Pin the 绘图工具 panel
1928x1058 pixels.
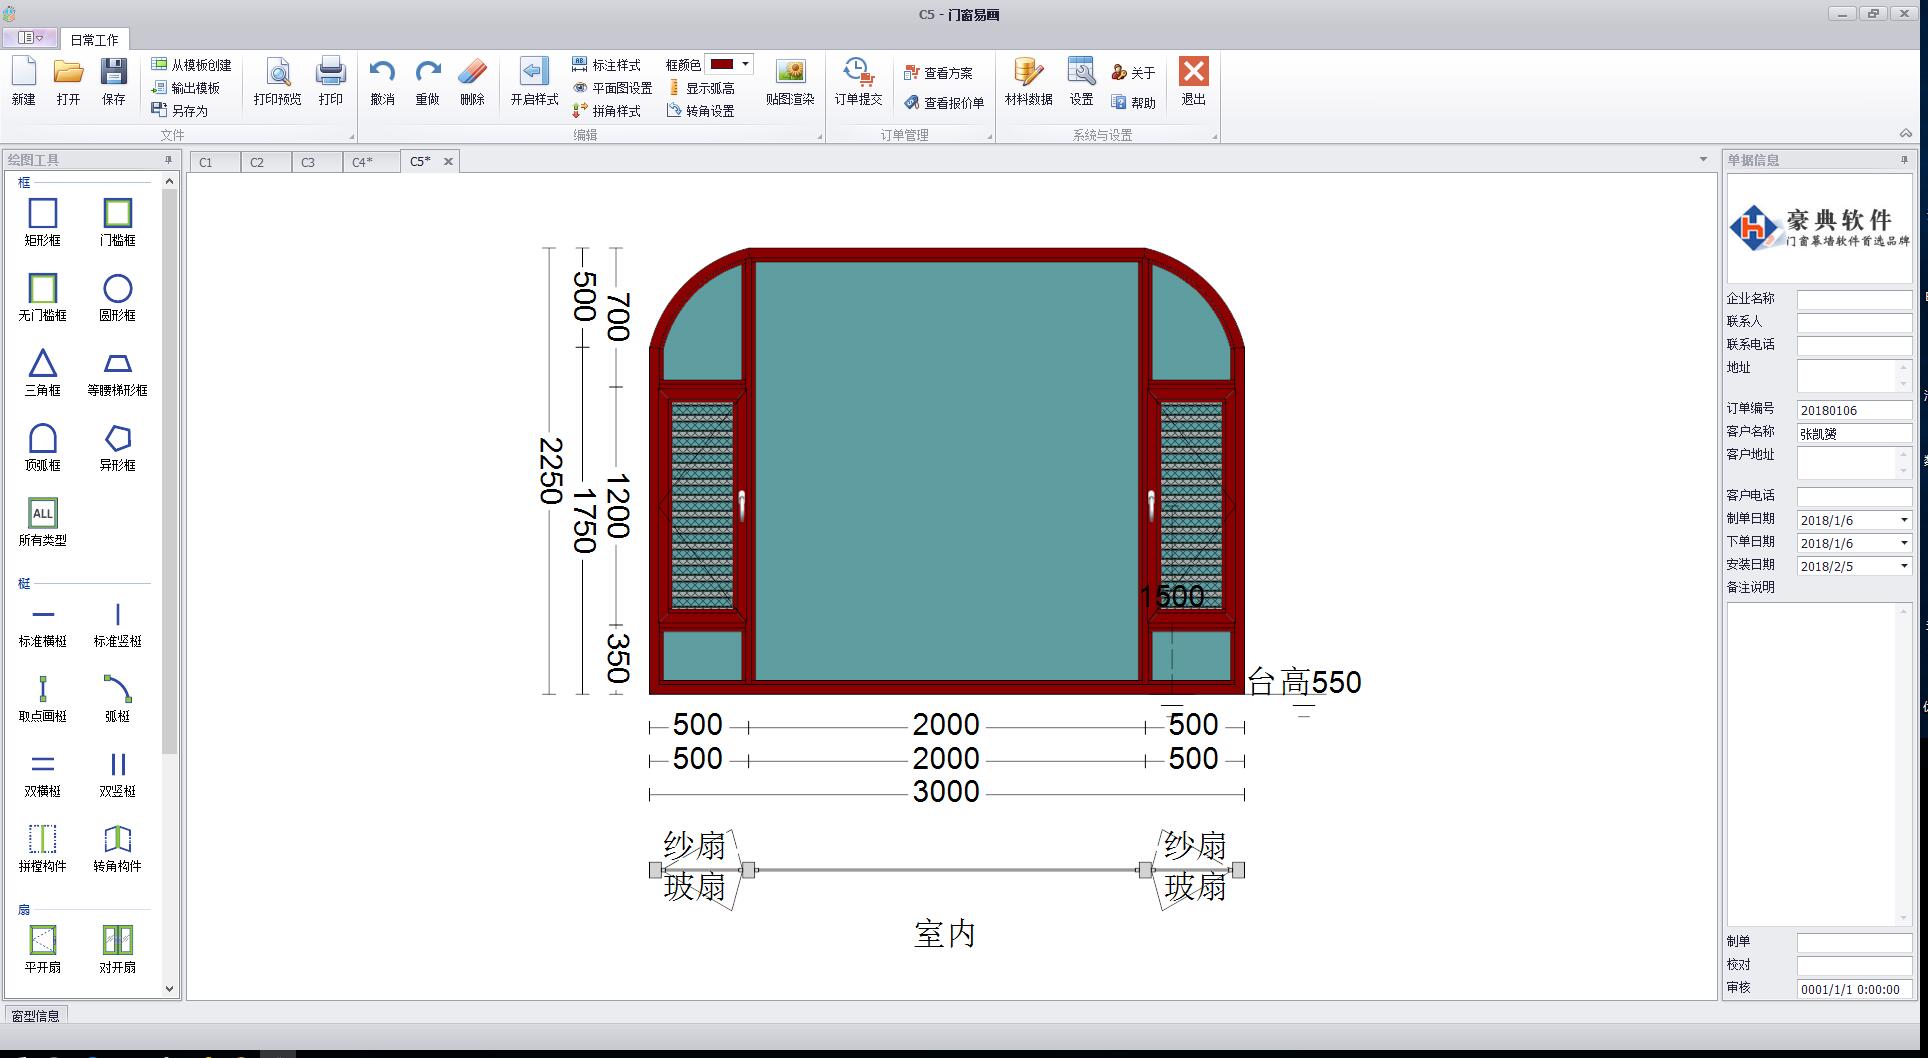click(x=168, y=160)
